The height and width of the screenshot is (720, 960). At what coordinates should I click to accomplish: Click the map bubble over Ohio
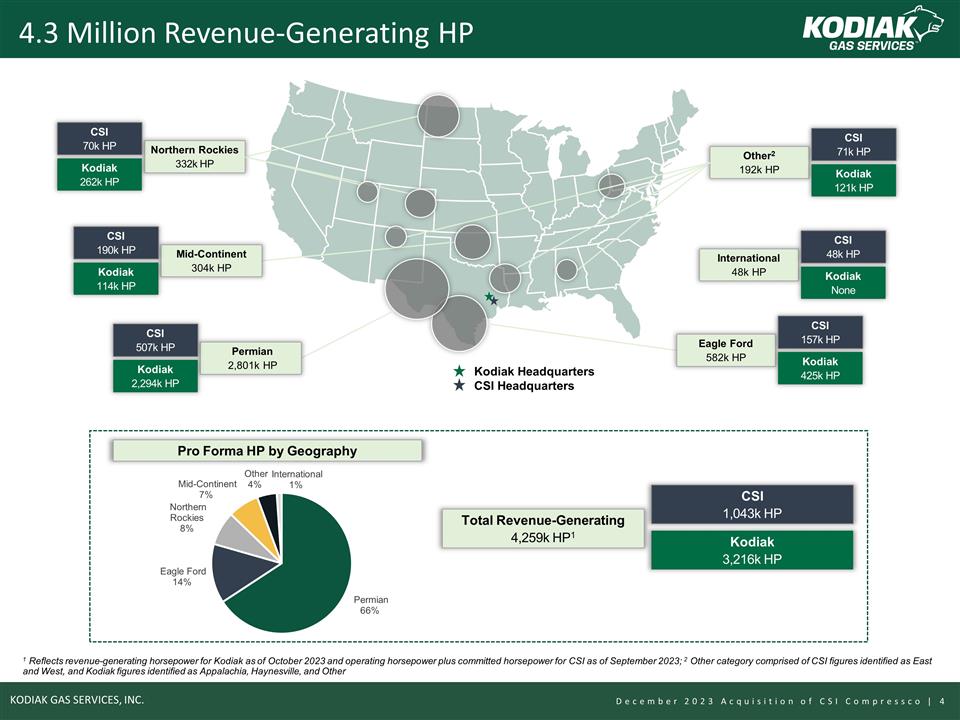coord(611,186)
